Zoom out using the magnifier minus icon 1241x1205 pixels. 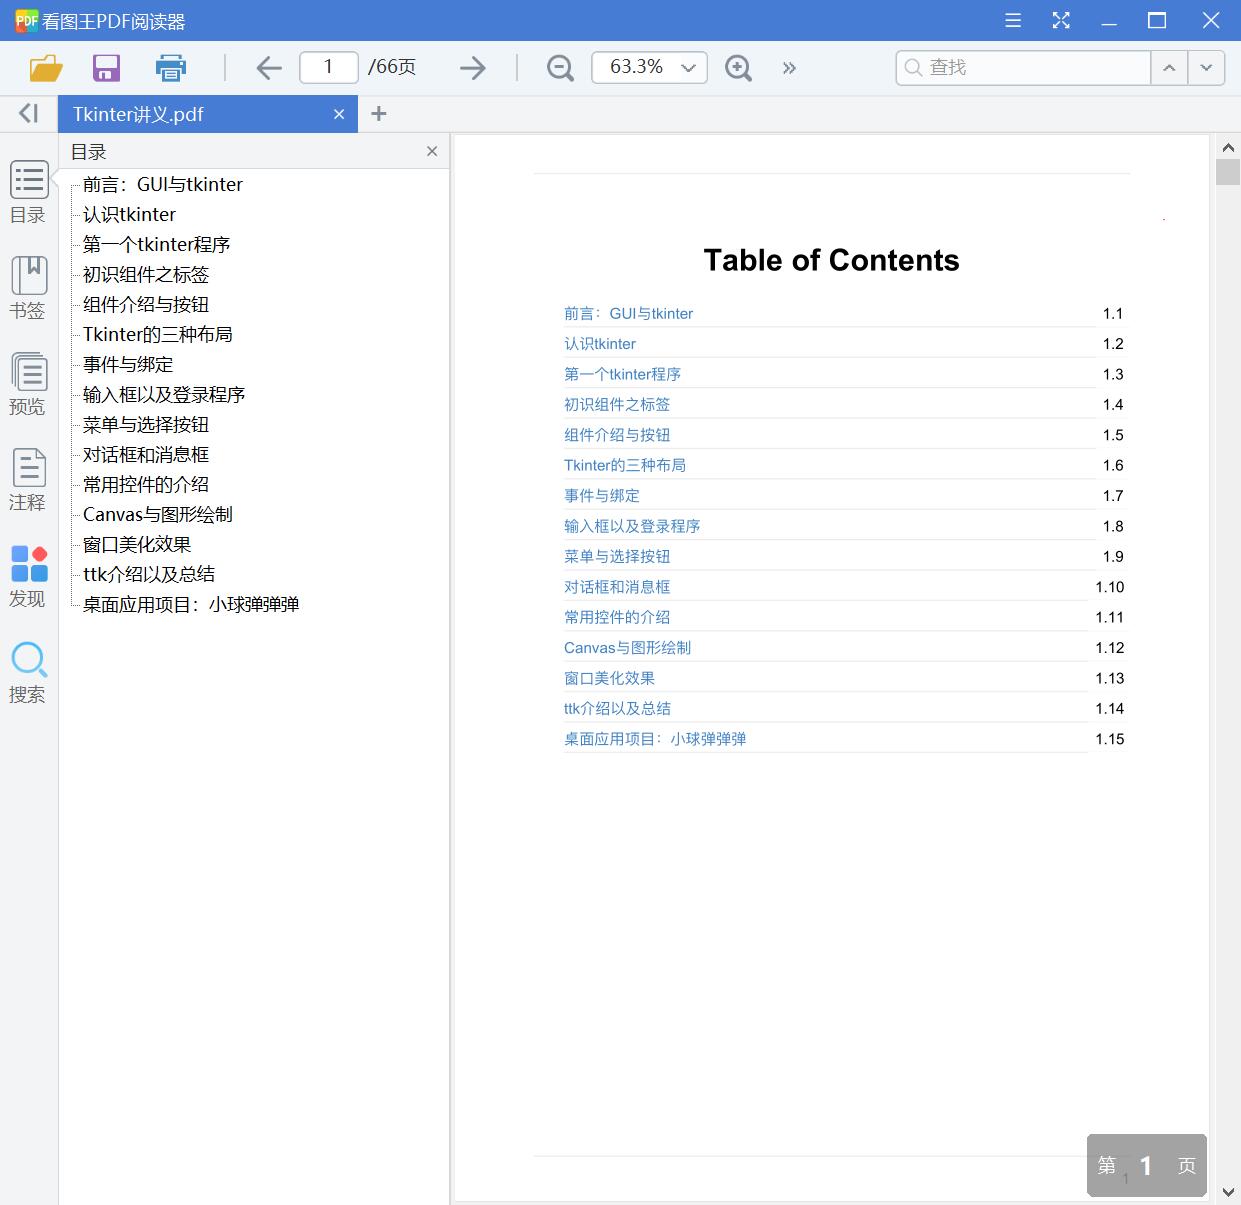[559, 67]
